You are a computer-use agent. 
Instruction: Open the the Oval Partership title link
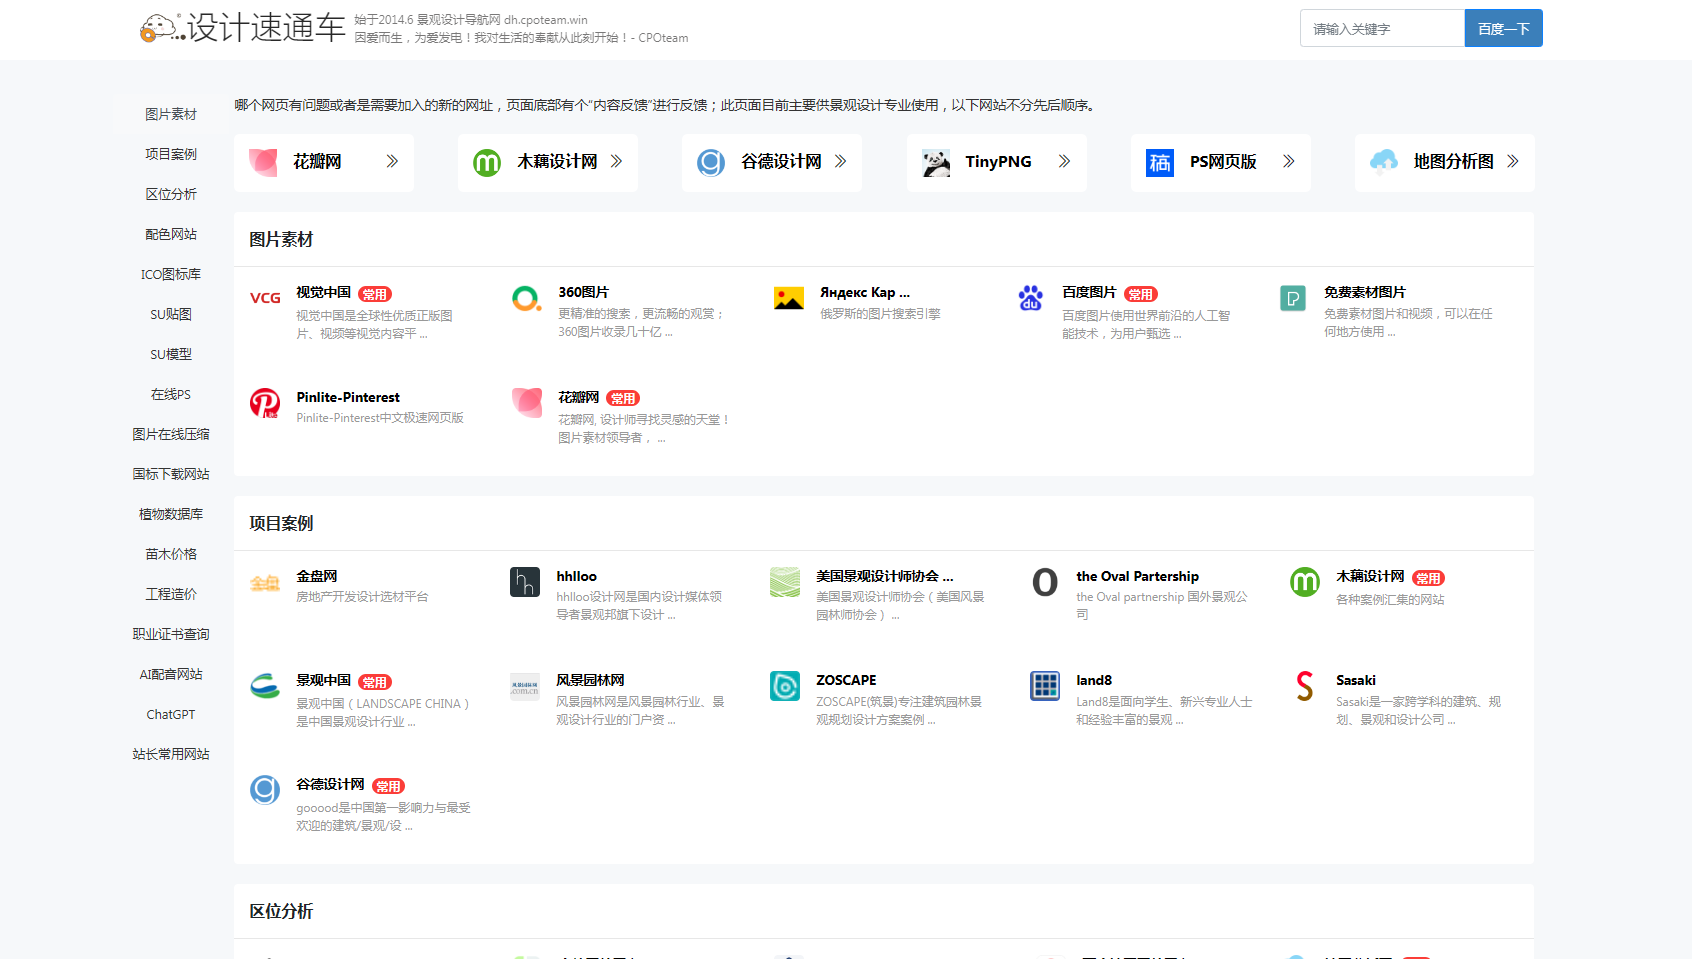tap(1137, 576)
